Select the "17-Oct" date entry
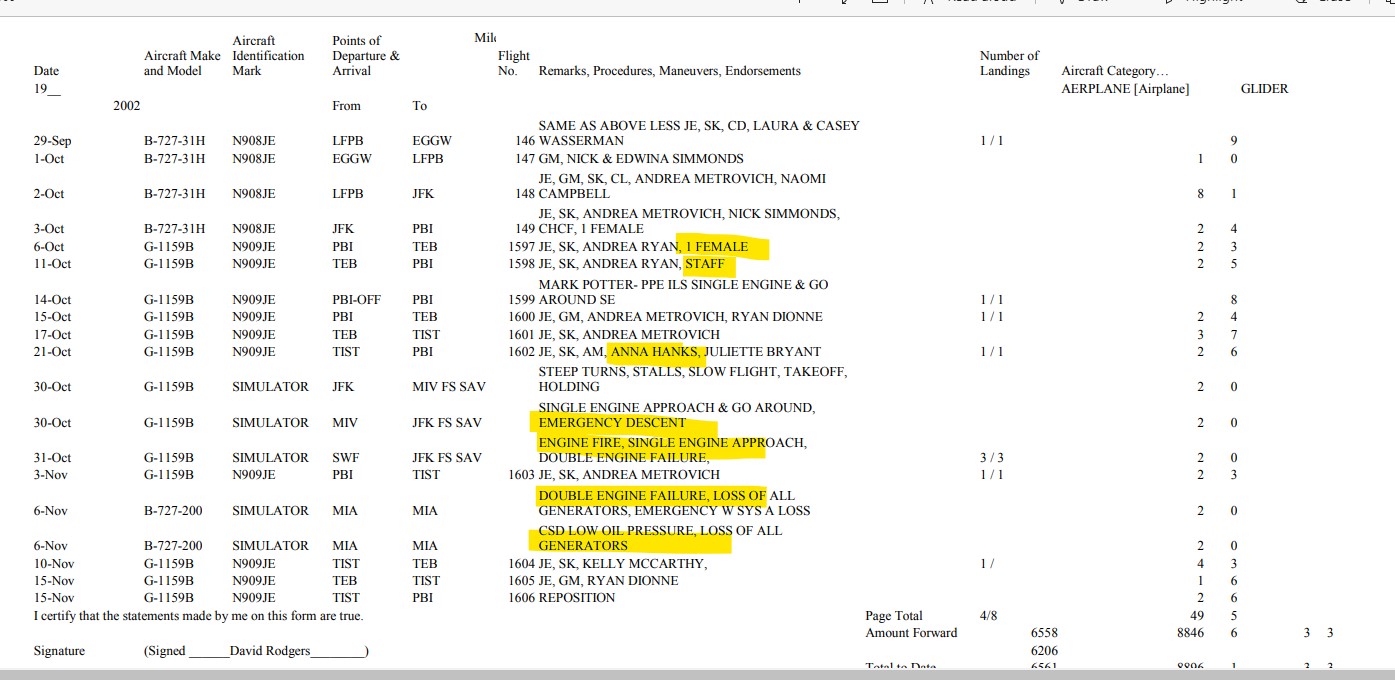The image size is (1395, 680). click(53, 334)
